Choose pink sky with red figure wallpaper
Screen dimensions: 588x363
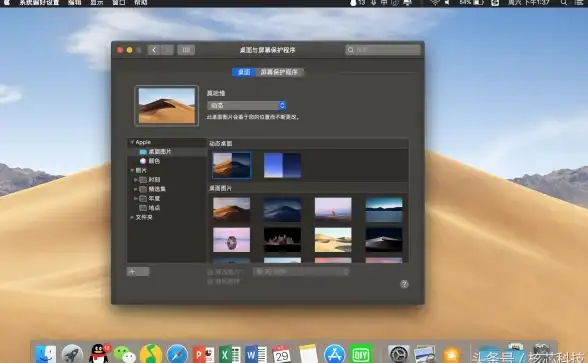click(x=333, y=210)
